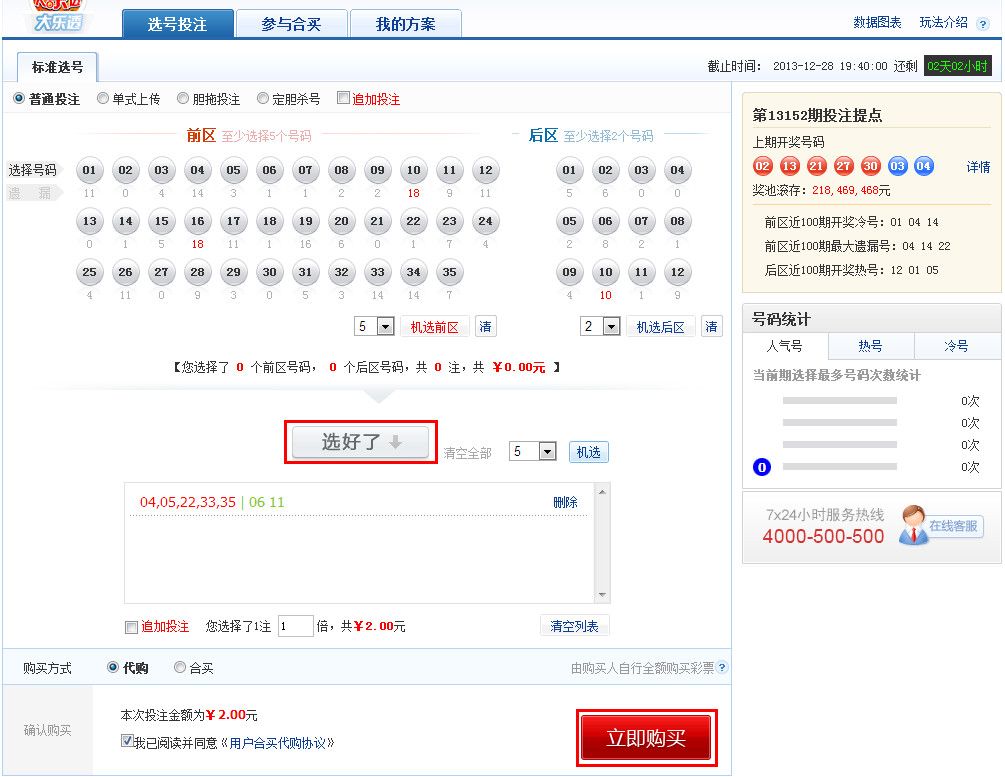The image size is (1005, 777).
Task: Switch to the 参与合买 tab
Action: coord(291,24)
